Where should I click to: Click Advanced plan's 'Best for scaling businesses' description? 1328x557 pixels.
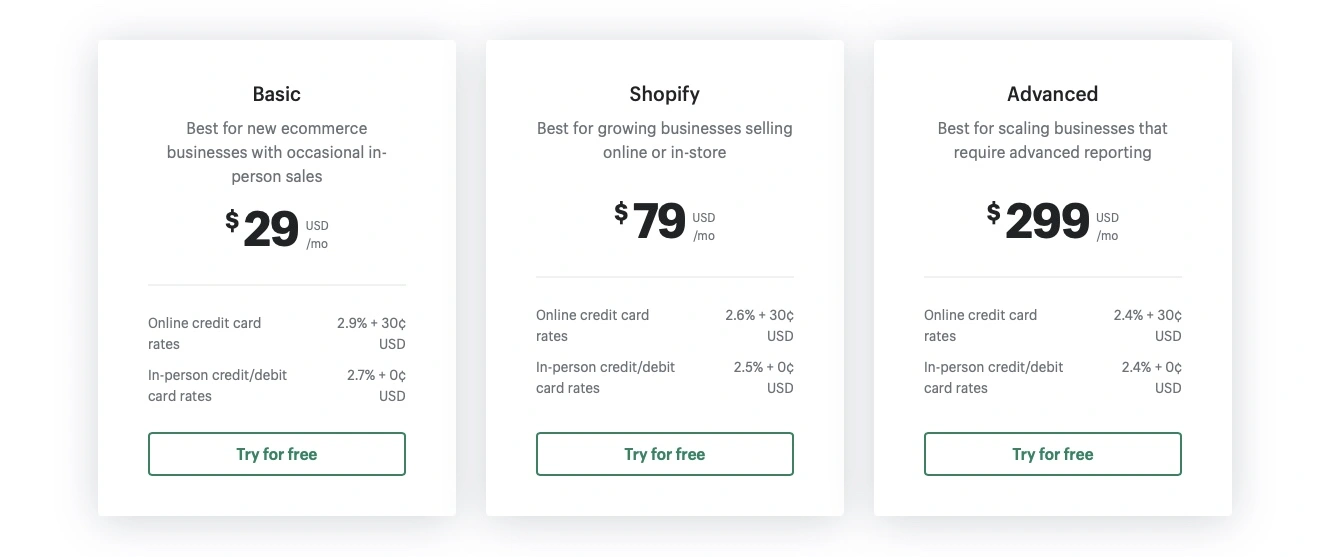pyautogui.click(x=1052, y=140)
